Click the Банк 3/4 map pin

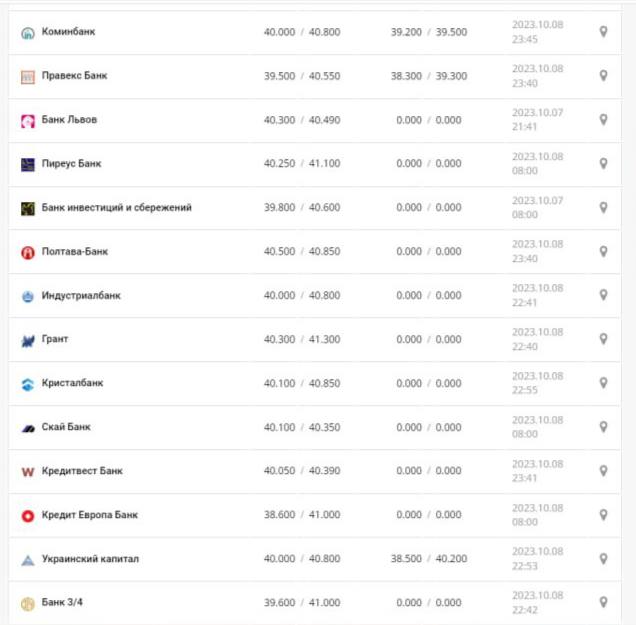[603, 603]
